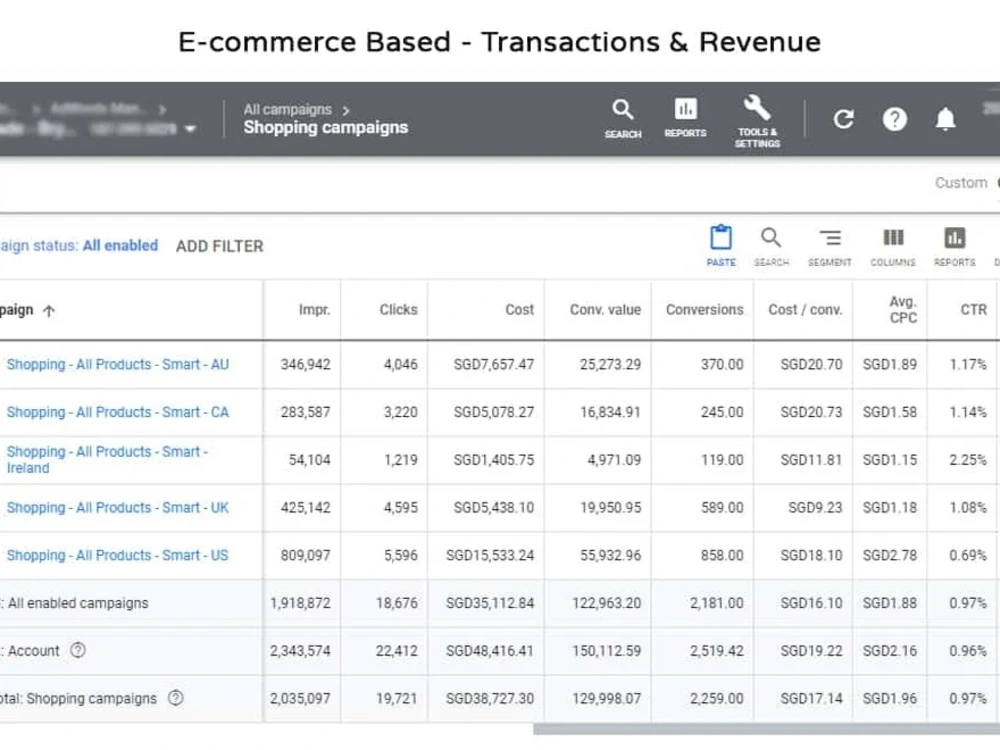Select the US impressions value 809,097
Viewport: 1000px width, 750px height.
point(305,555)
